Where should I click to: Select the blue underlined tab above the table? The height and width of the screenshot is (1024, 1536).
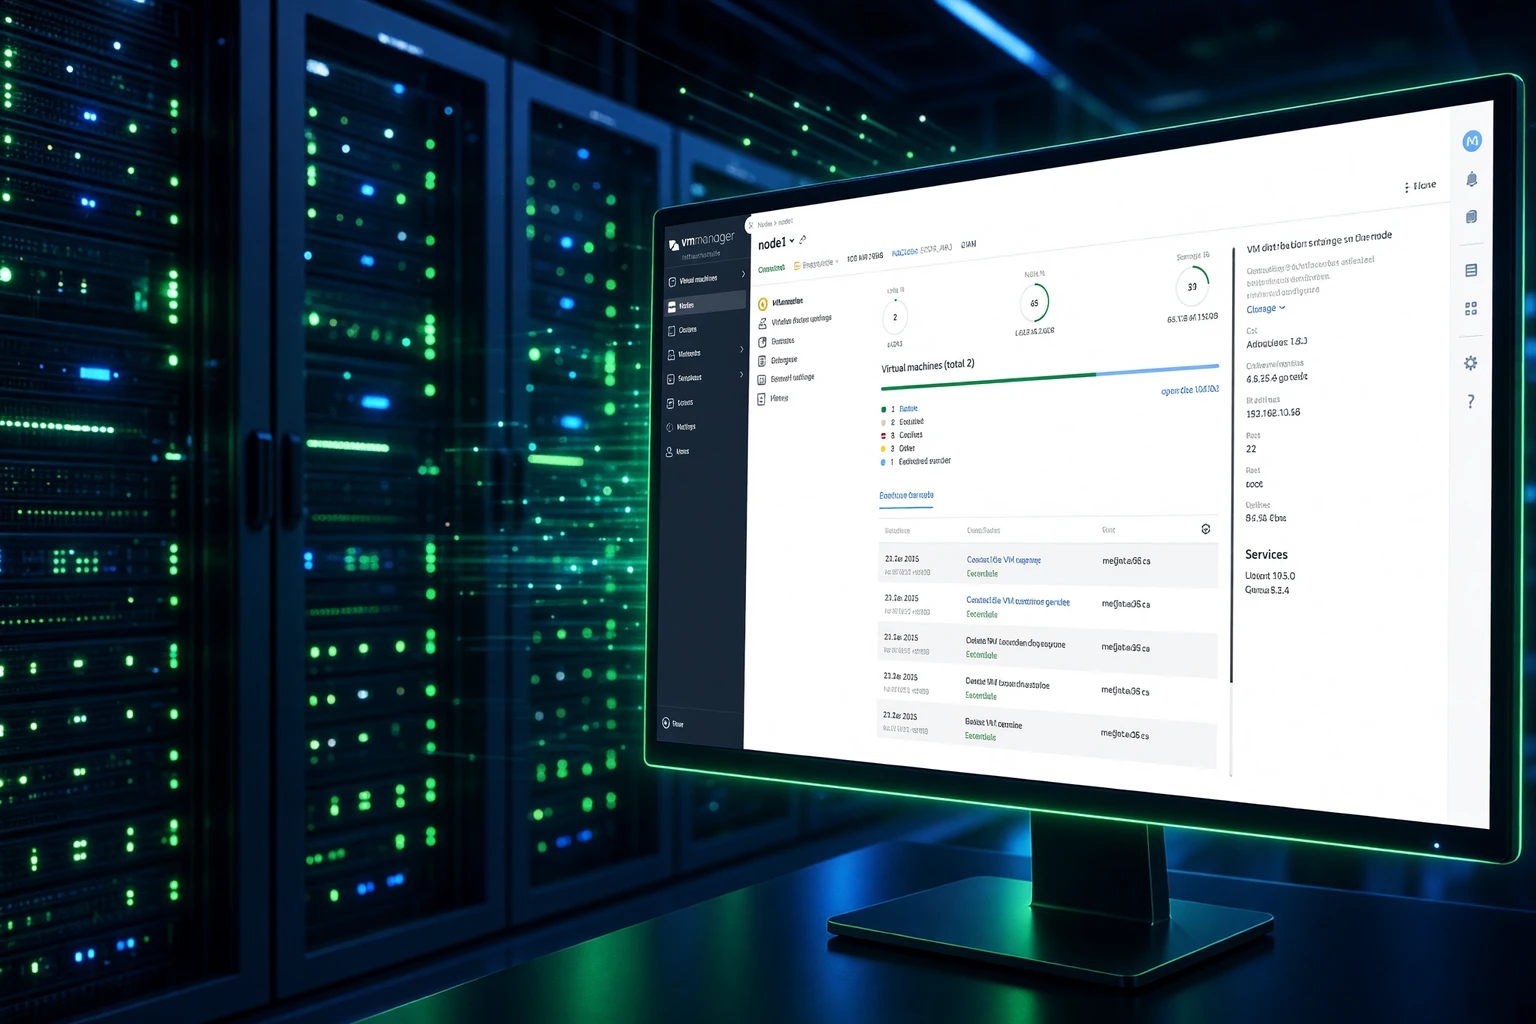pyautogui.click(x=906, y=496)
